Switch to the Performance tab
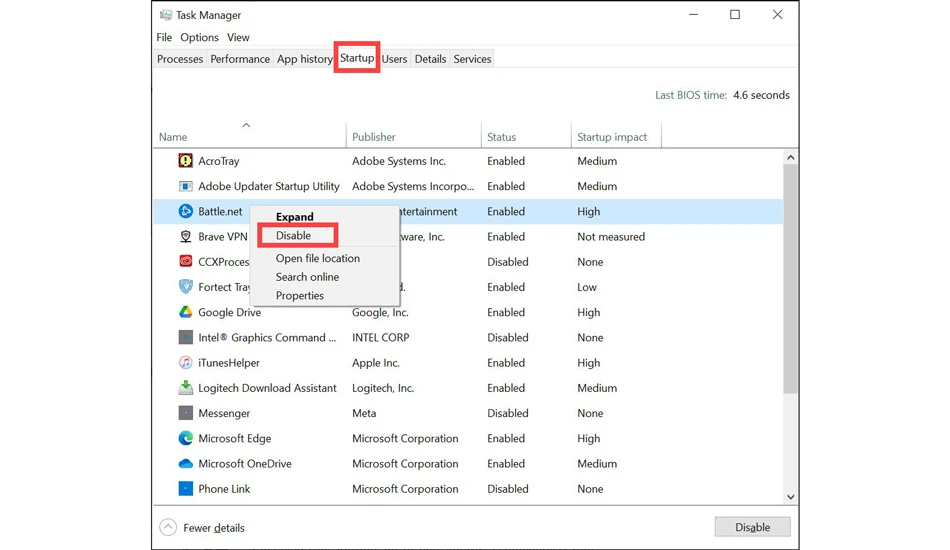 (x=240, y=59)
